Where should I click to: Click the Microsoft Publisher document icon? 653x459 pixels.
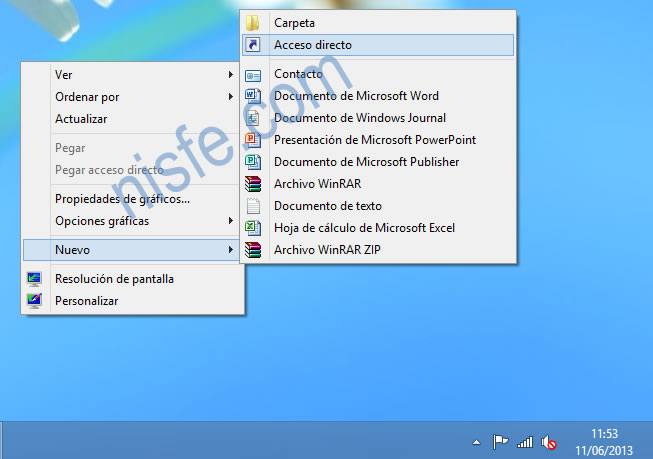tap(253, 162)
